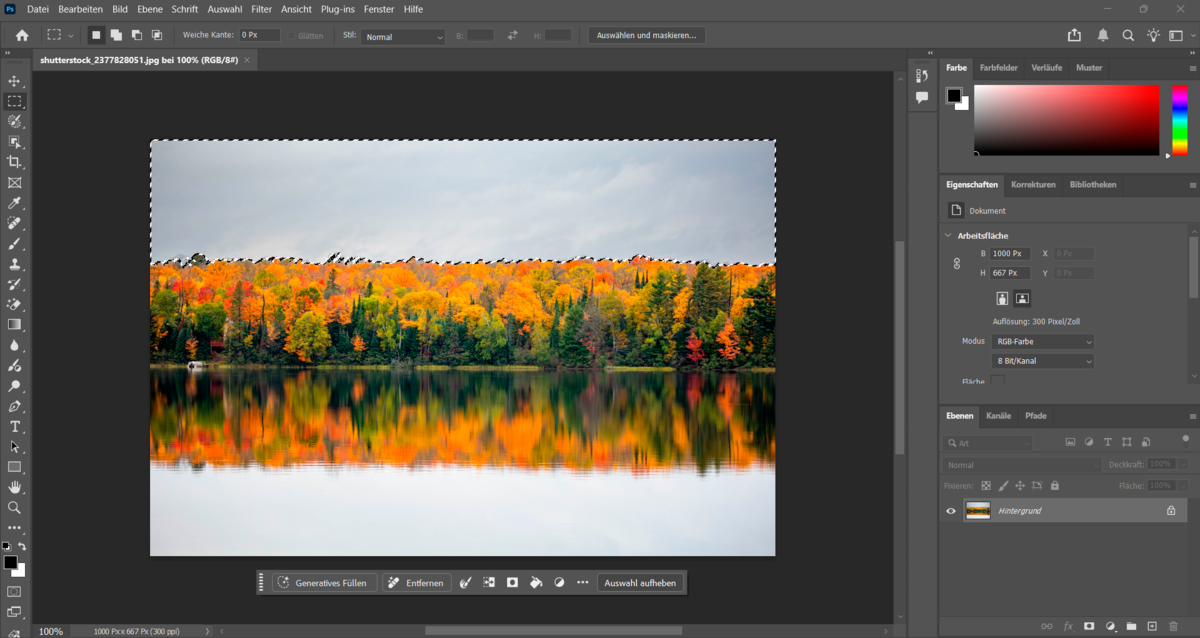Open the Stil dropdown in options bar
Screen dimensions: 1200x638
pos(402,35)
